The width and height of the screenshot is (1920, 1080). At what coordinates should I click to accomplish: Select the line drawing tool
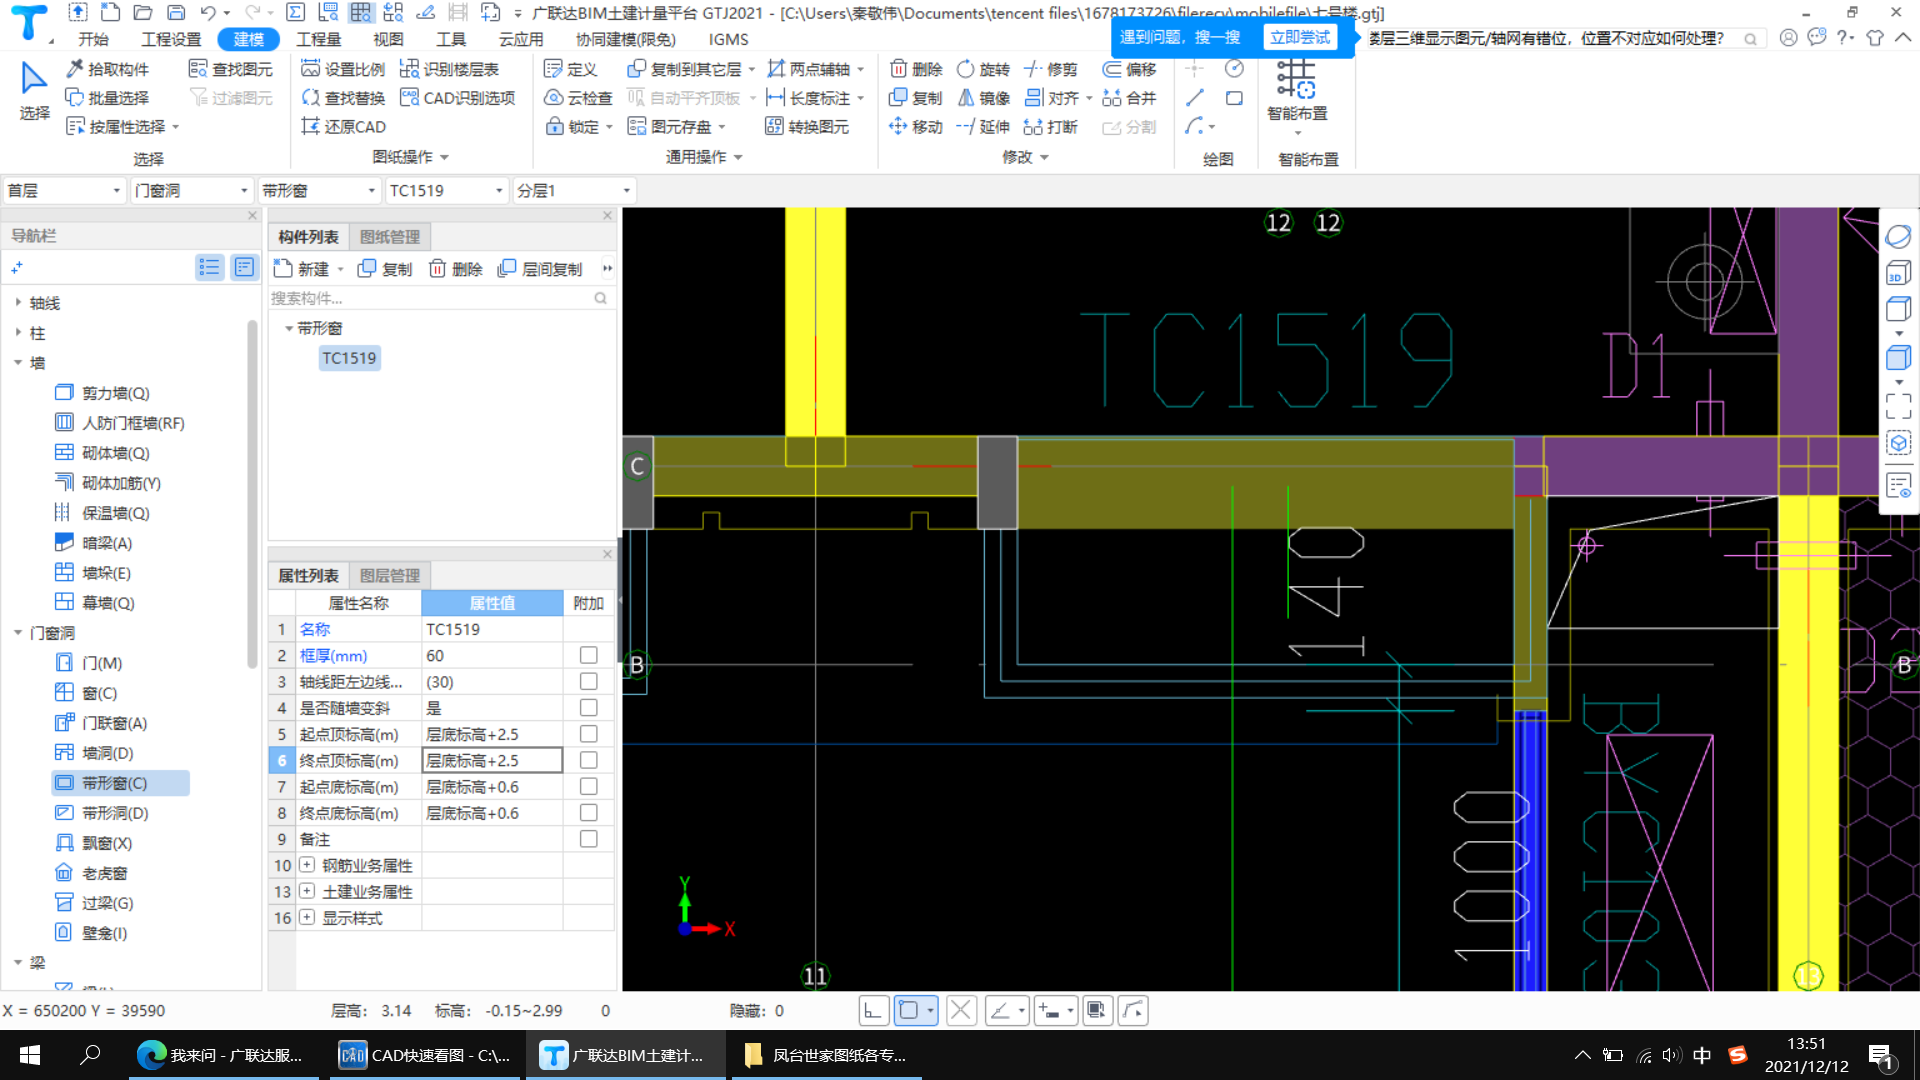click(1195, 98)
